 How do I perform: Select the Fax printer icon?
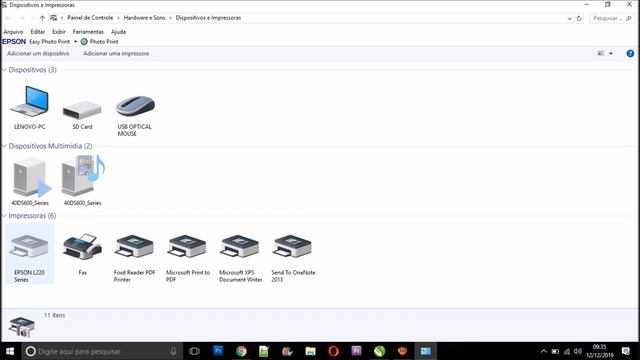tap(82, 247)
